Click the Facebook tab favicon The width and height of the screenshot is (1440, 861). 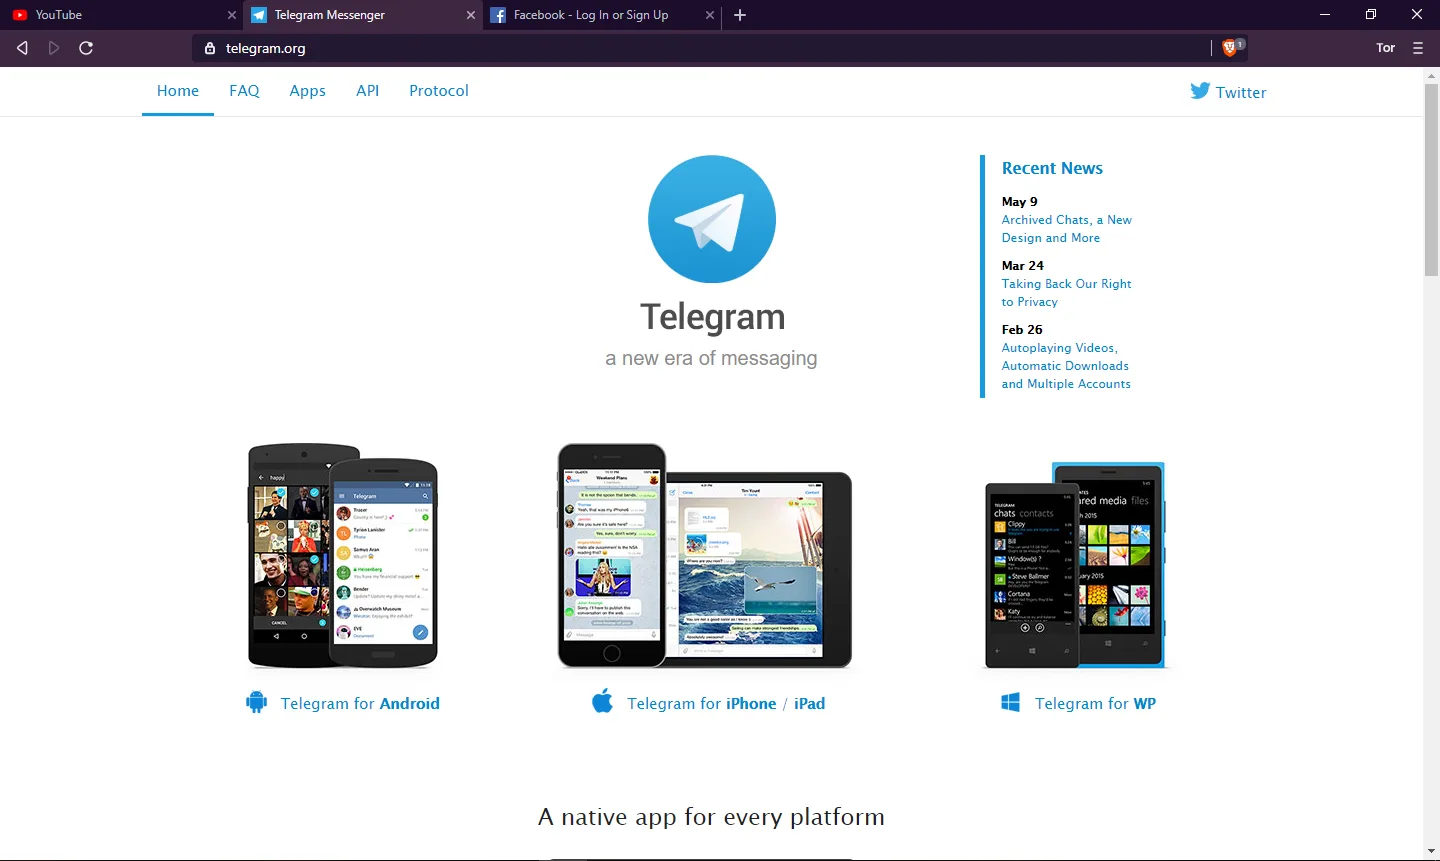[498, 15]
